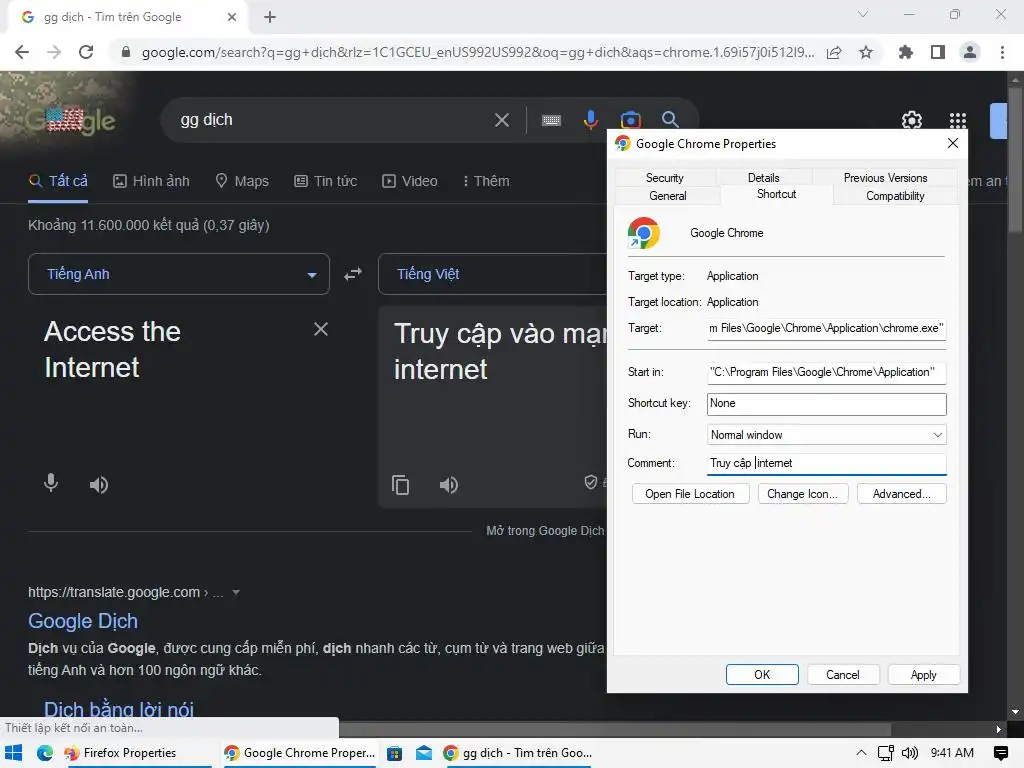Go back using Chrome's back arrow
Screen dimensions: 1024x768
[x=22, y=52]
